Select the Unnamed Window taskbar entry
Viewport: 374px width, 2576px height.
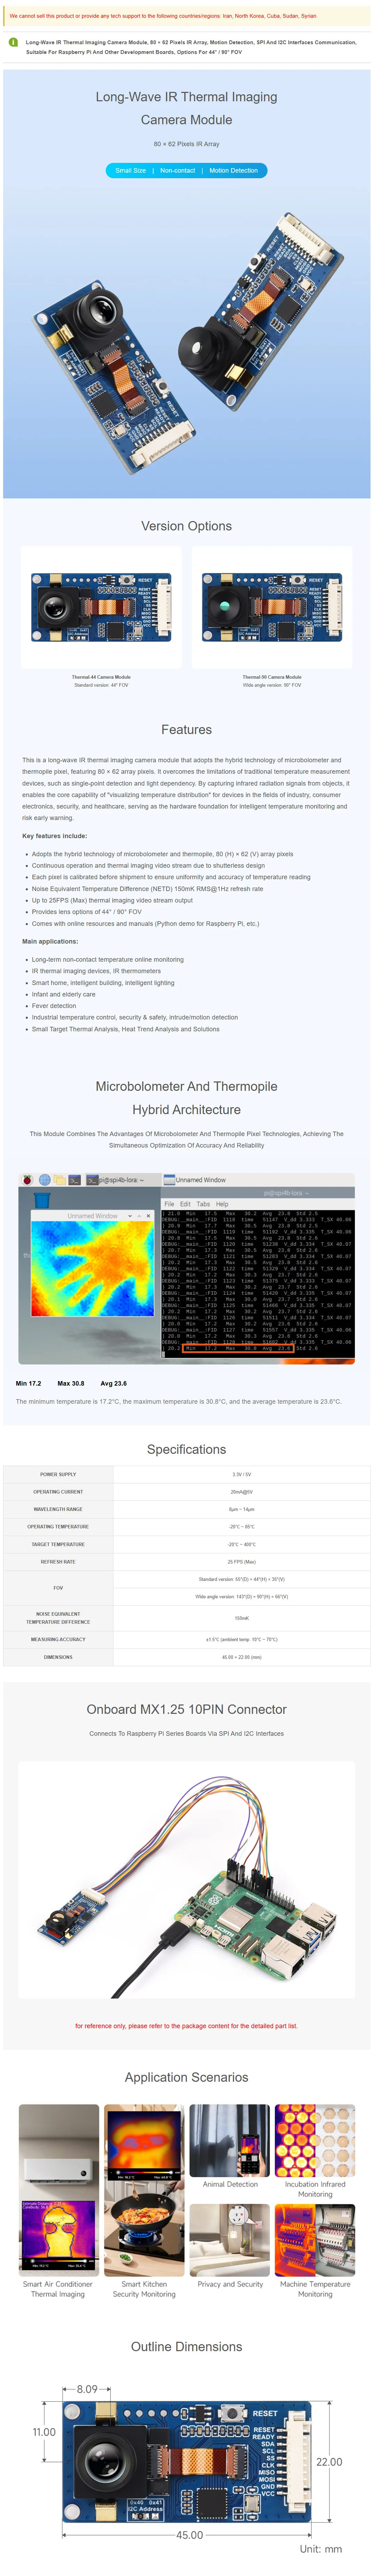coord(195,1180)
